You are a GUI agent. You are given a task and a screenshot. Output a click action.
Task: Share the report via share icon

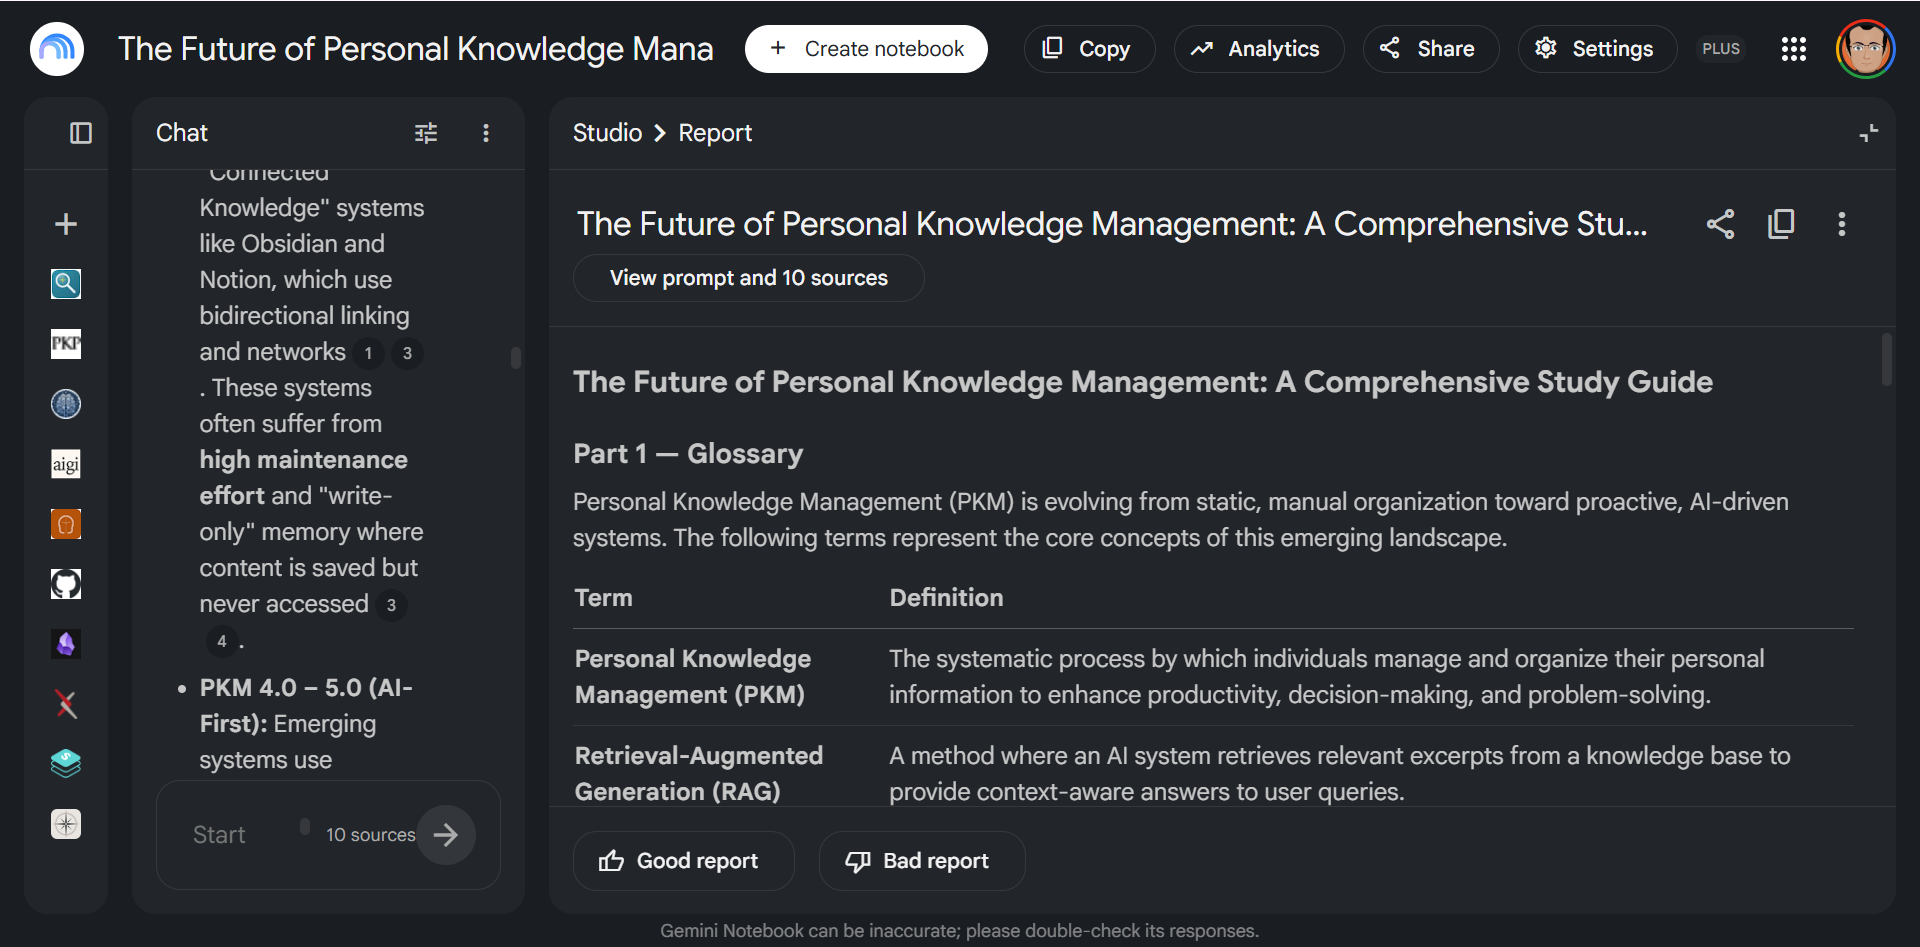coord(1720,224)
